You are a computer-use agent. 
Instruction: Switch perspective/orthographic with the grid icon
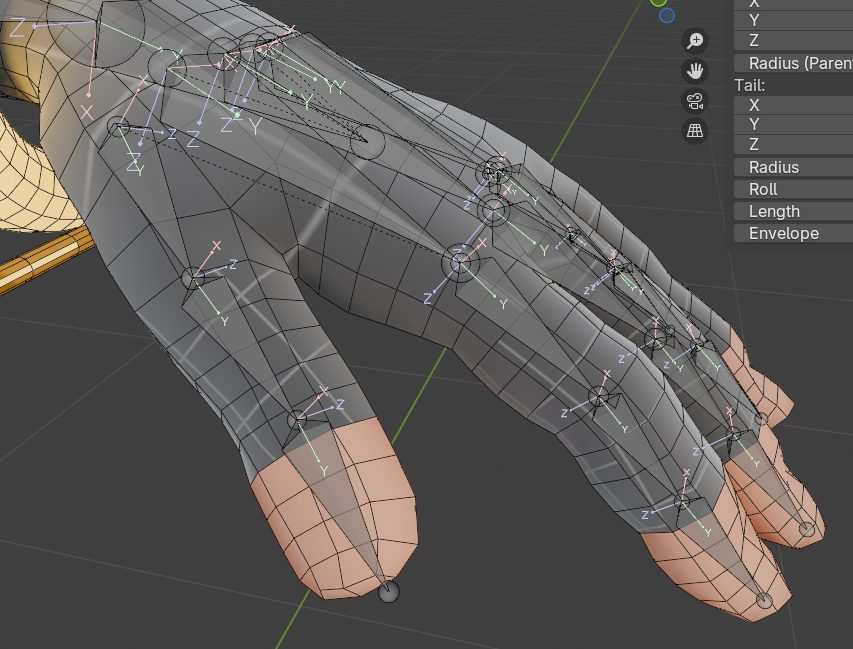[695, 131]
